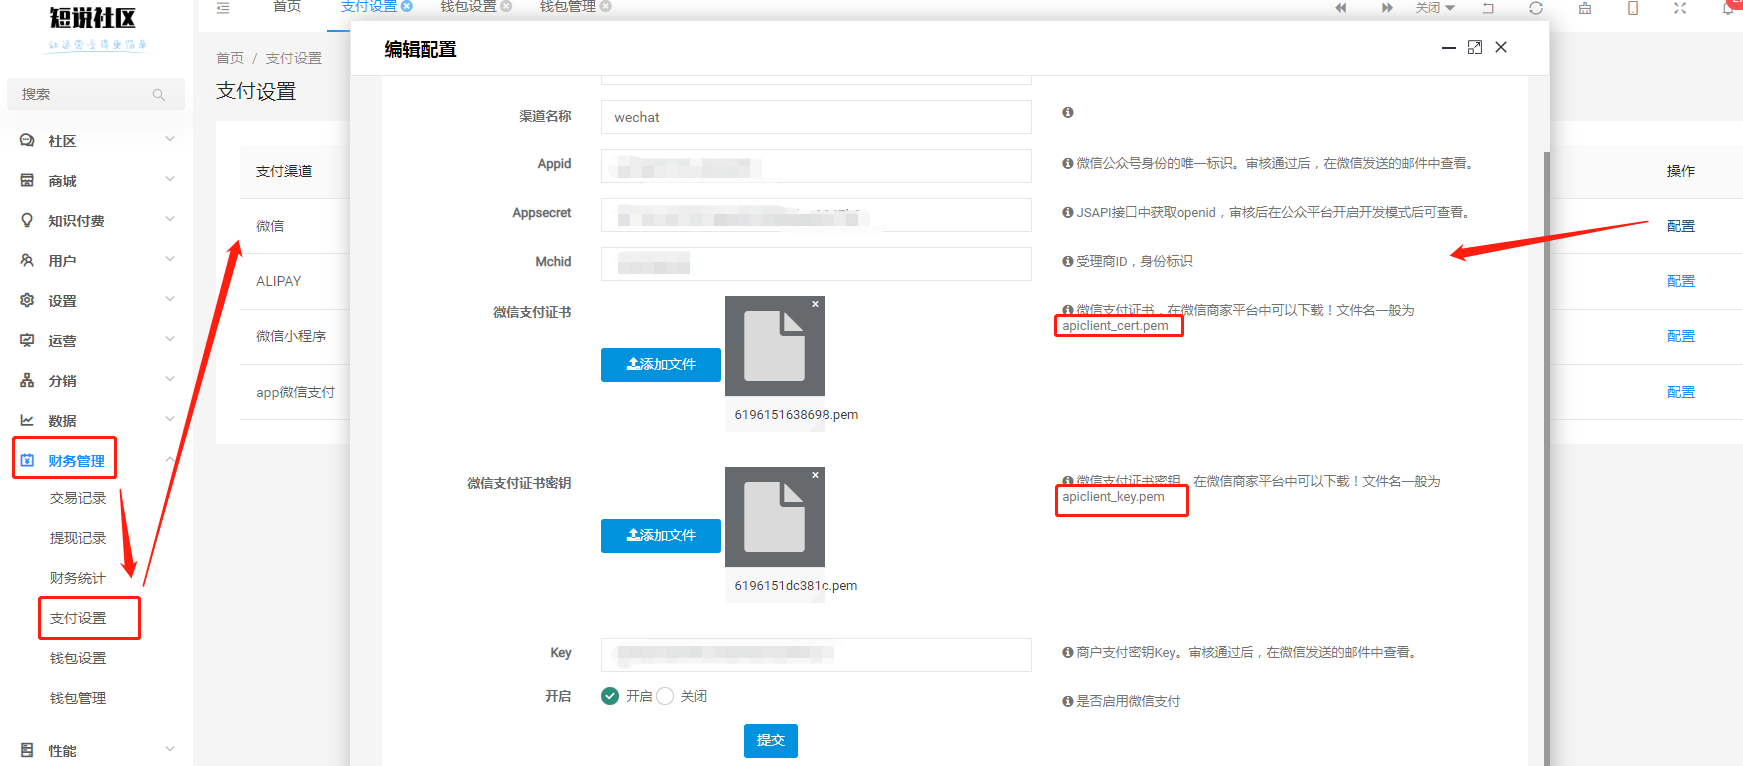Open 支付设置 in the sidebar
1743x766 pixels.
pyautogui.click(x=78, y=618)
